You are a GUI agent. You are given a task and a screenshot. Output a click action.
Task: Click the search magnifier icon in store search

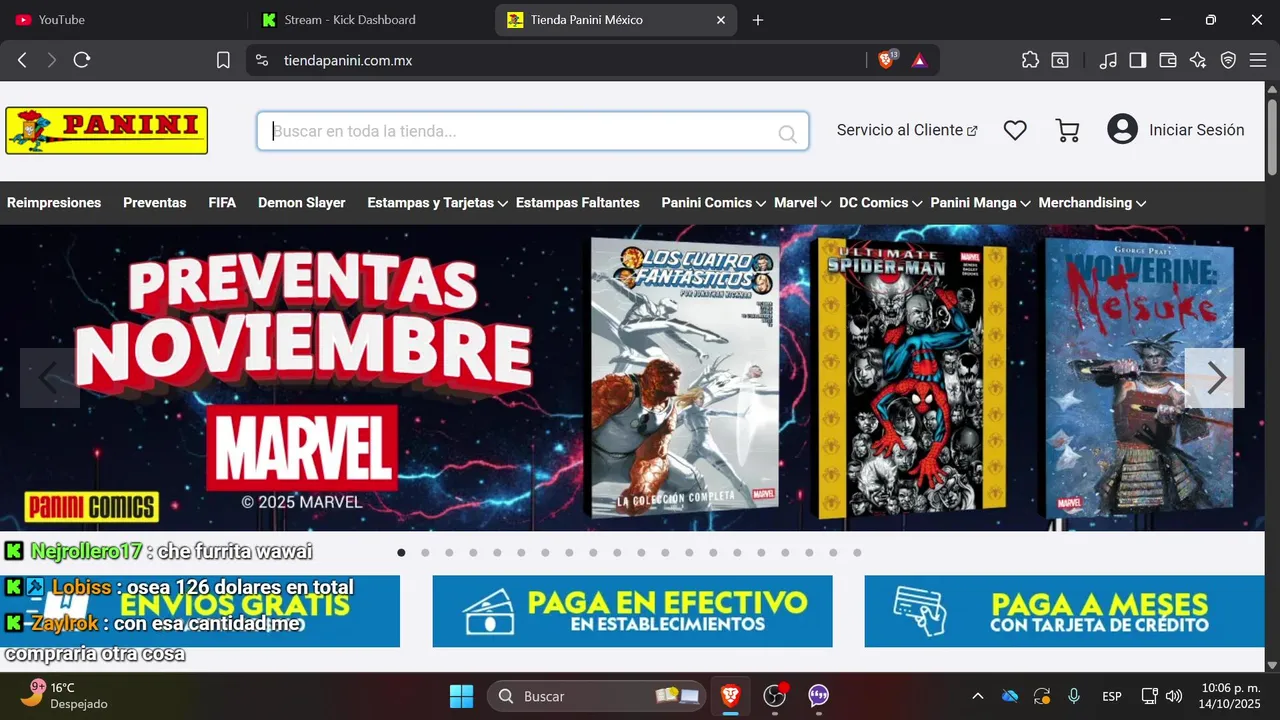(787, 134)
